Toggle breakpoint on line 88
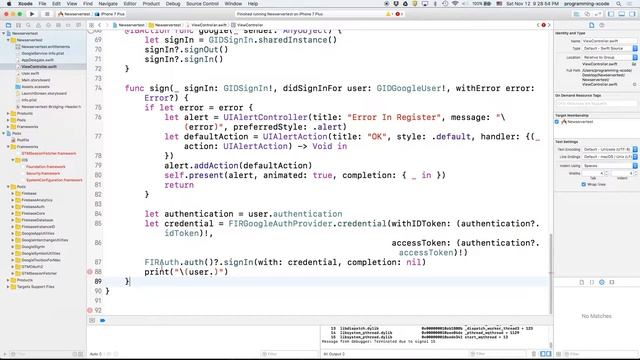 (x=90, y=271)
